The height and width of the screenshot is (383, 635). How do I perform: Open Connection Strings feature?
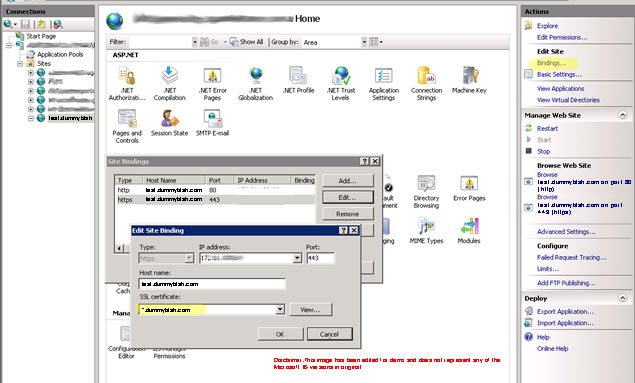426,84
